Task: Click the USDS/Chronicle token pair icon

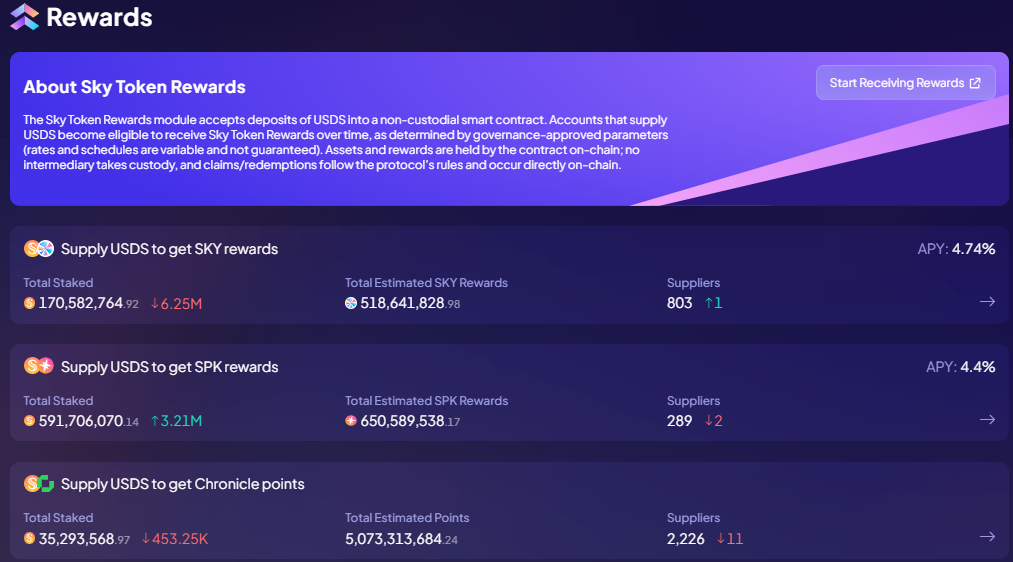Action: coord(38,484)
